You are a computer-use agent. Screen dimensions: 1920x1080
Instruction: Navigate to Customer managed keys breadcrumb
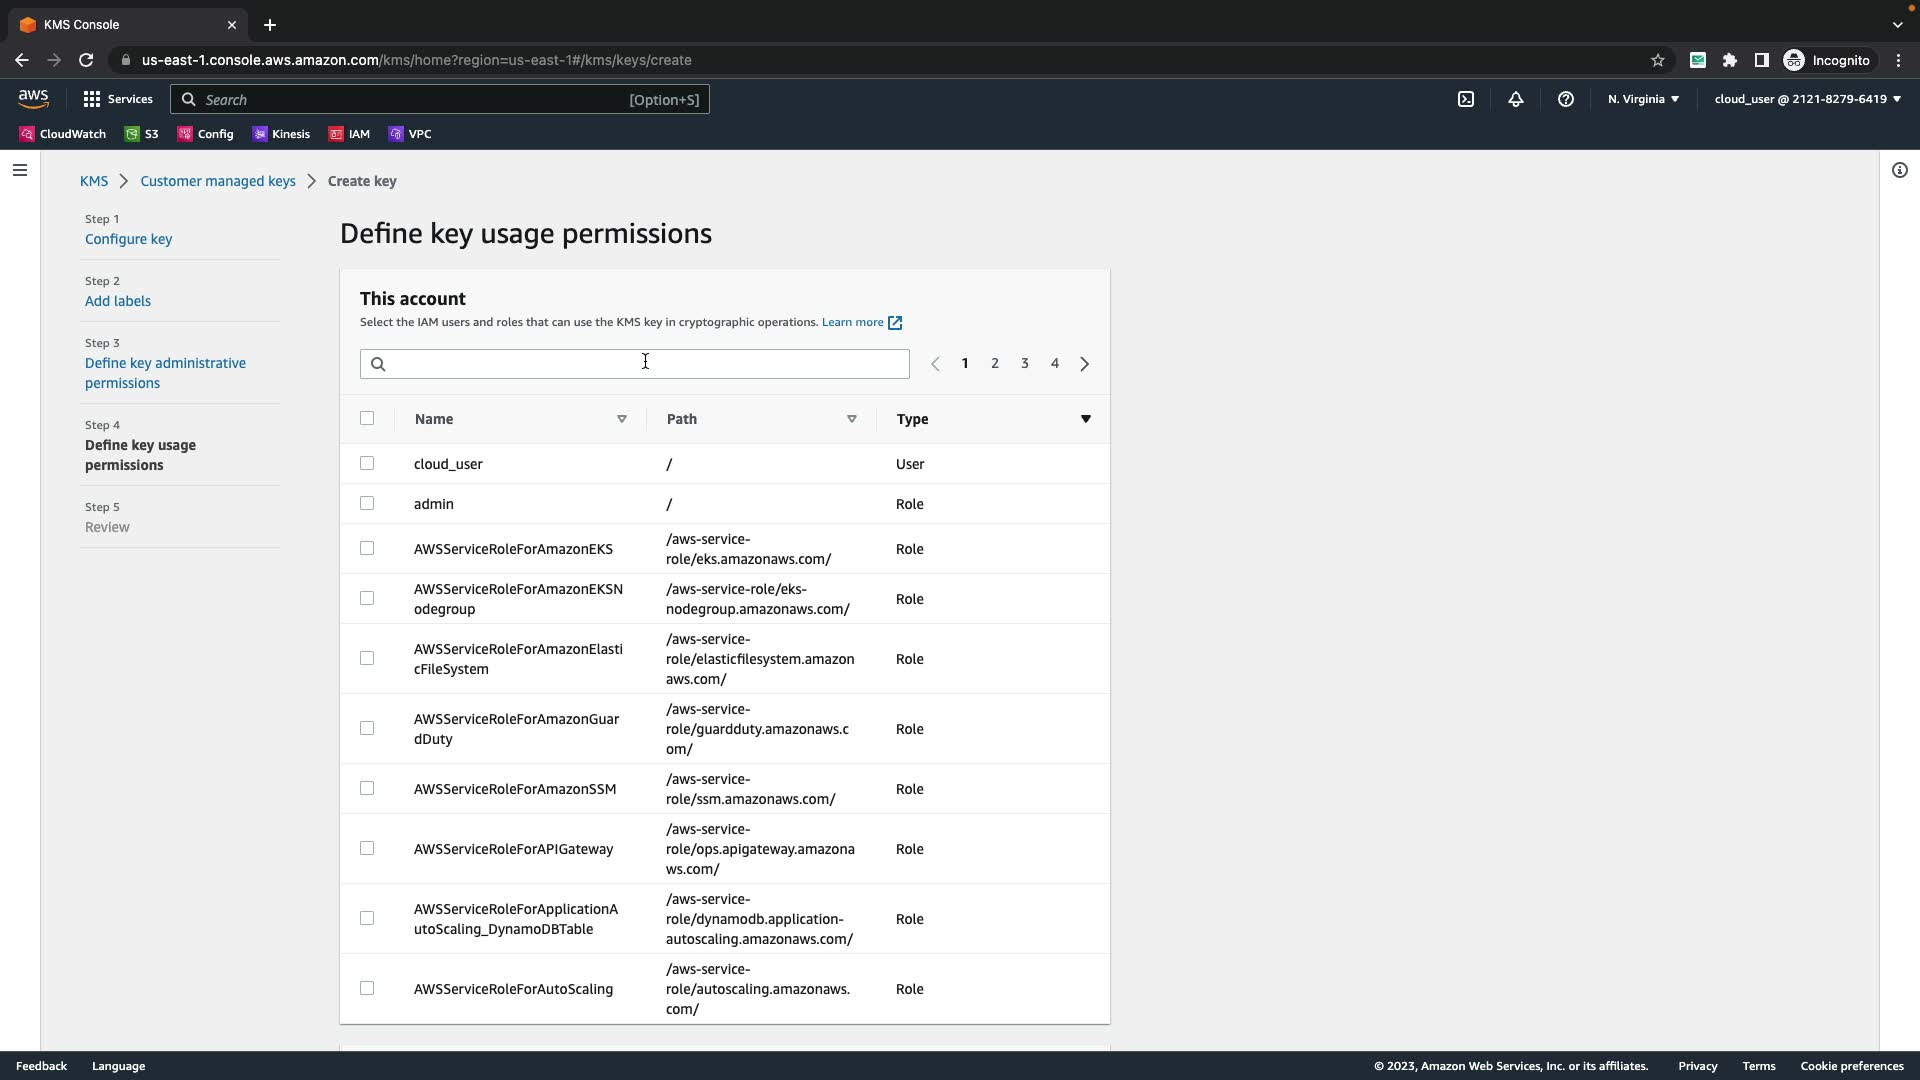click(217, 181)
